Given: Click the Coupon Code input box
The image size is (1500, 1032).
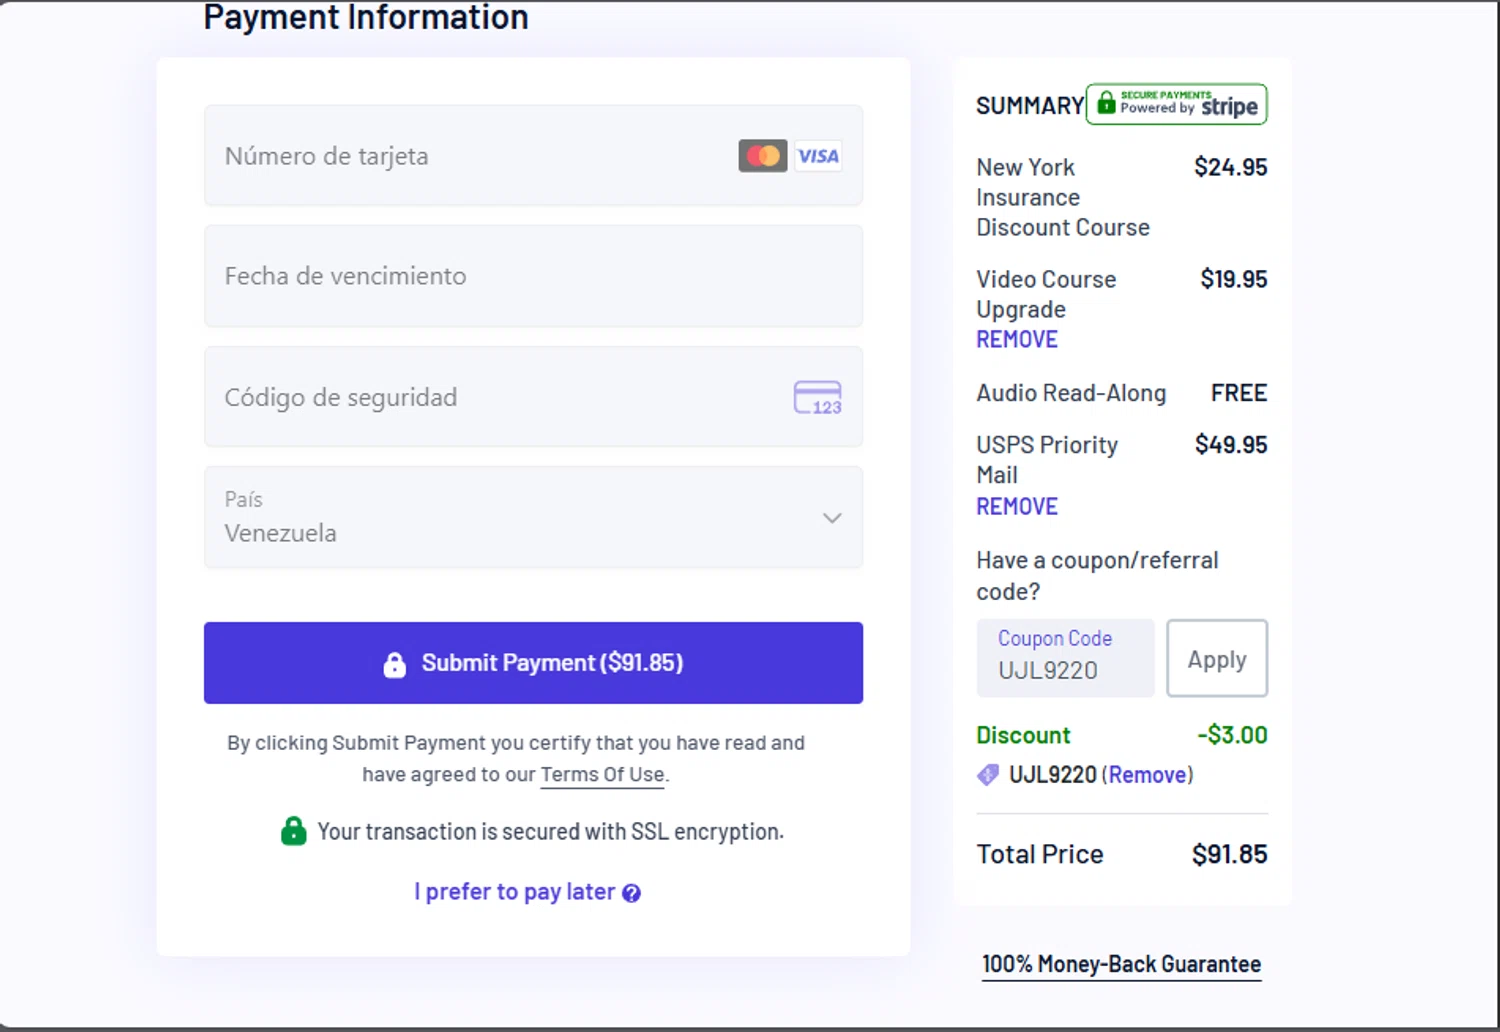Looking at the screenshot, I should click(1065, 659).
